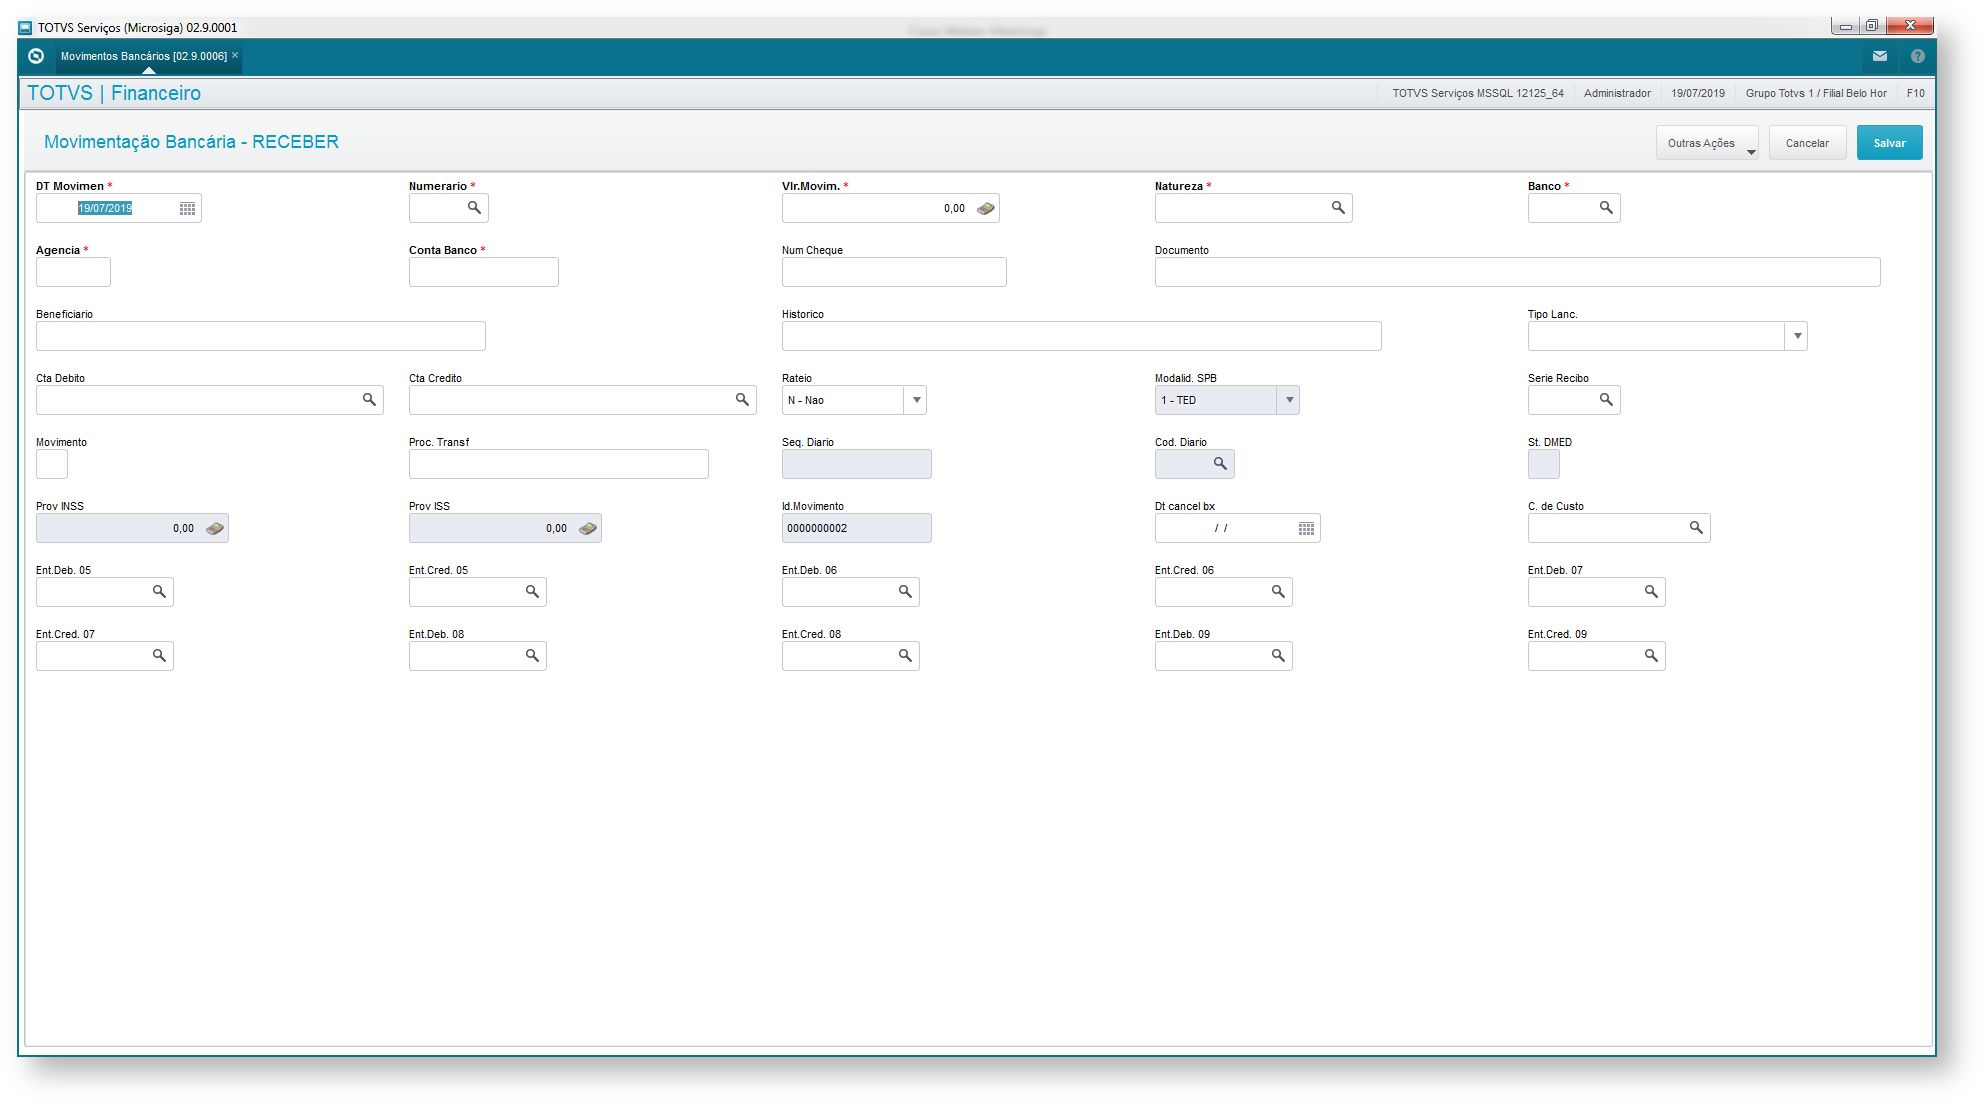Close Movimentos Bancários tab
Viewport: 1985px width, 1105px height.
235,55
